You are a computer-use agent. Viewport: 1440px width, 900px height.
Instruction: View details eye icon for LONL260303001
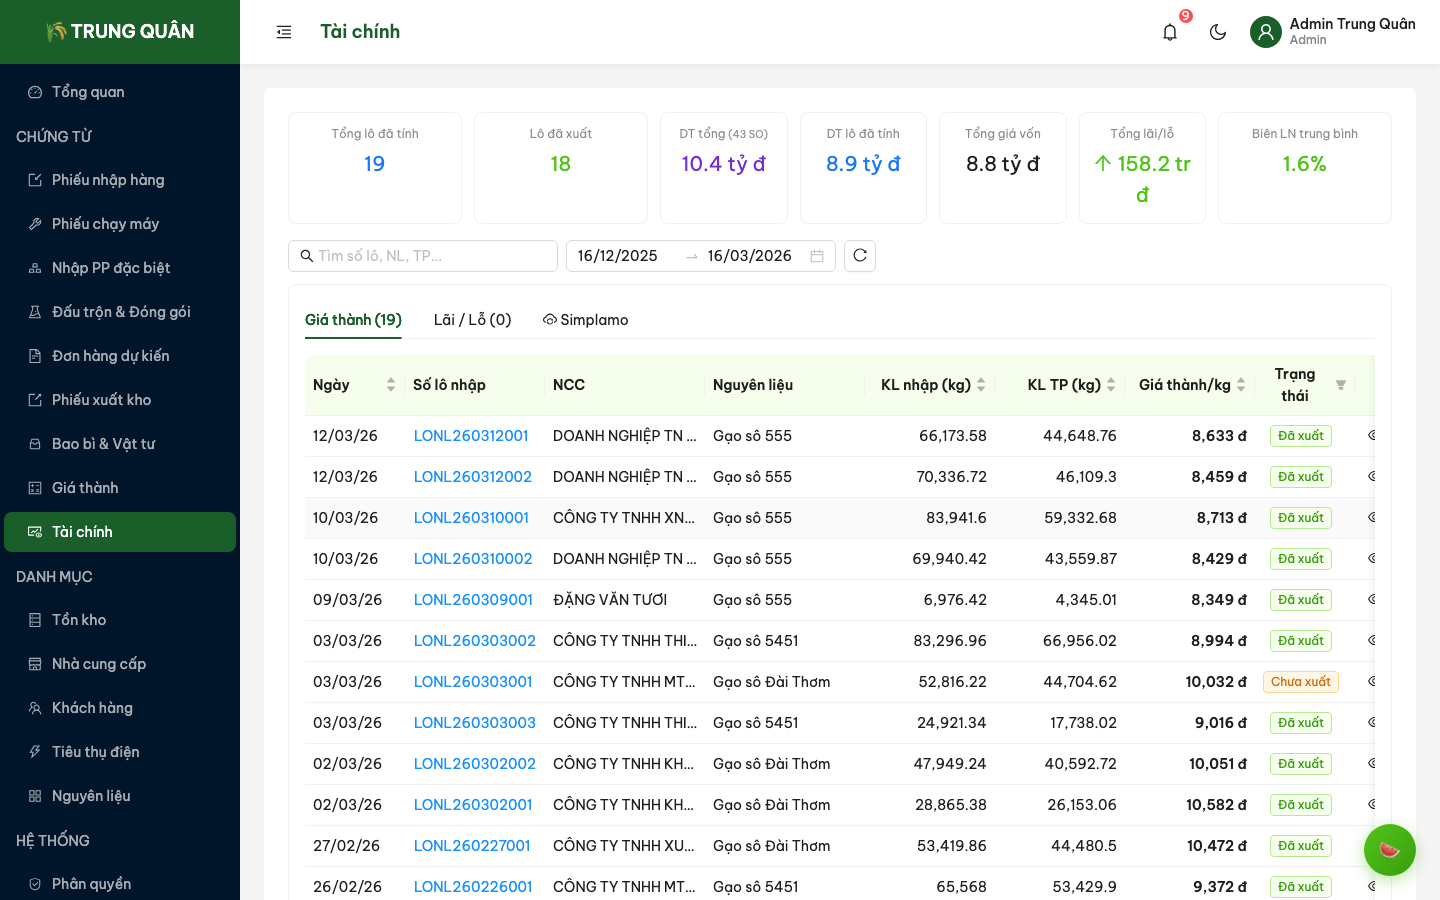[x=1371, y=682]
